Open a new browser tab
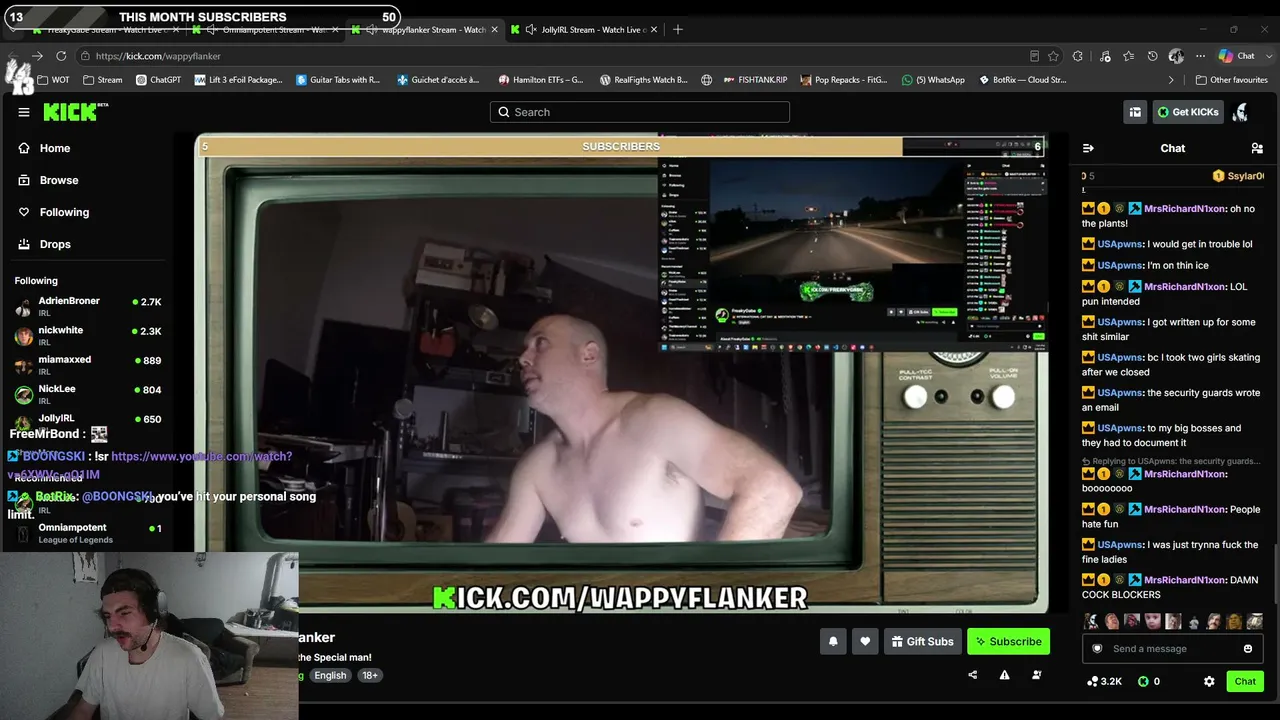 click(678, 30)
